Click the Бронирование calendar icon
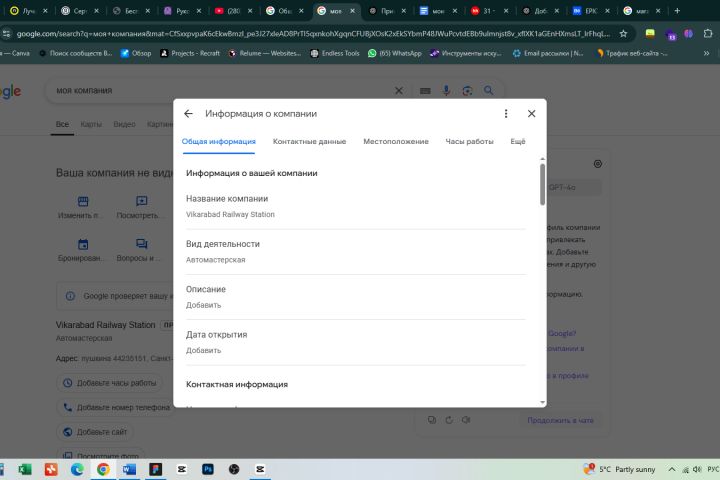 click(83, 244)
